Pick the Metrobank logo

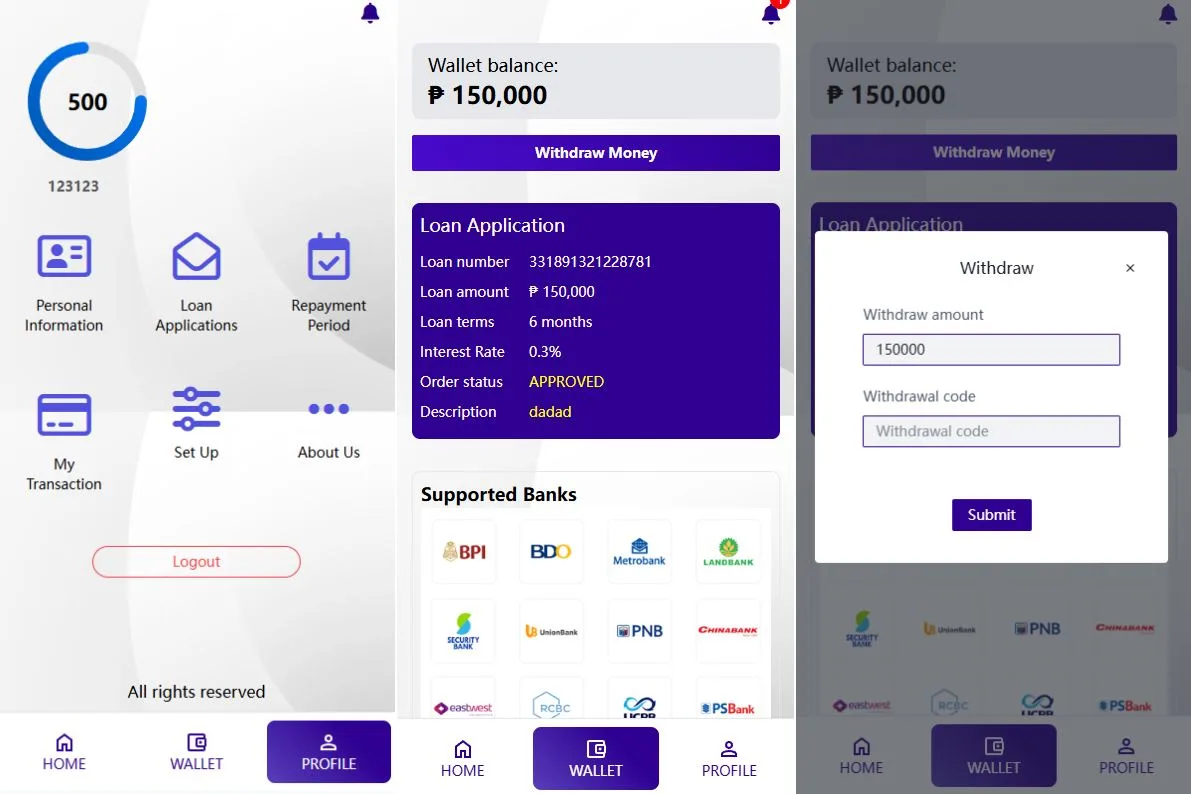tap(639, 551)
